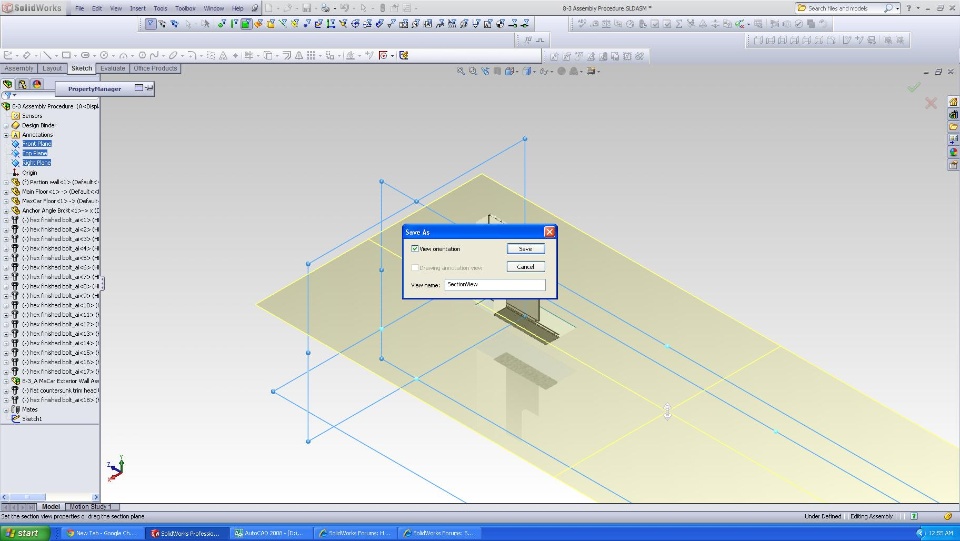Open File Explorer task pane folder icon

click(953, 127)
